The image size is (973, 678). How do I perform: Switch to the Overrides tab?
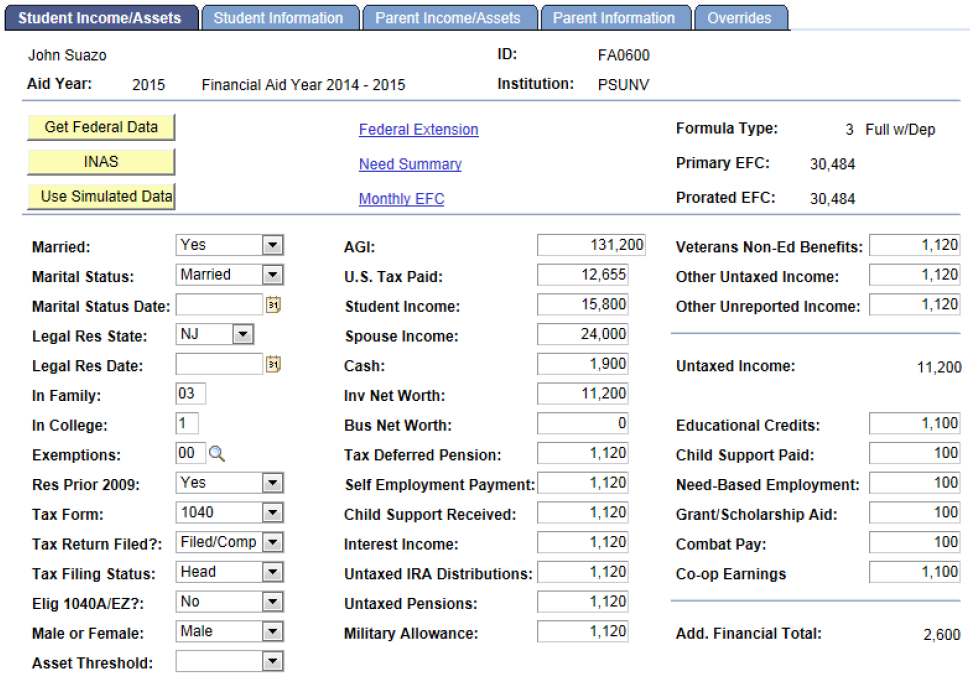tap(740, 16)
